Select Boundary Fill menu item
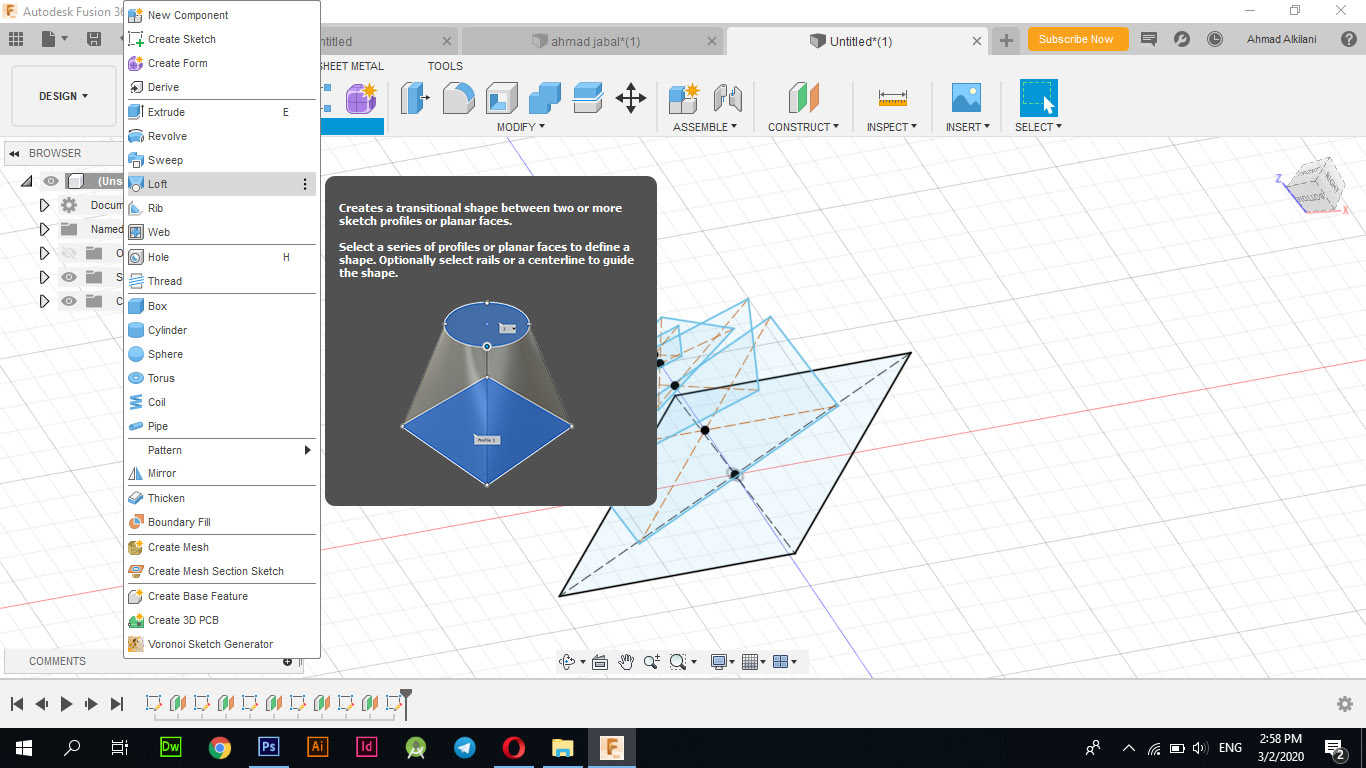Screen dimensions: 1366x768 (x=220, y=522)
